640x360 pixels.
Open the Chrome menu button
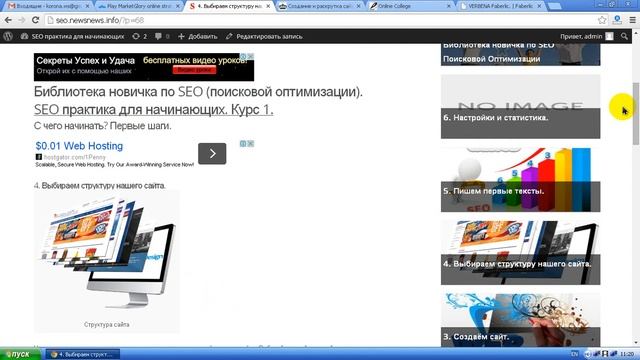(632, 20)
